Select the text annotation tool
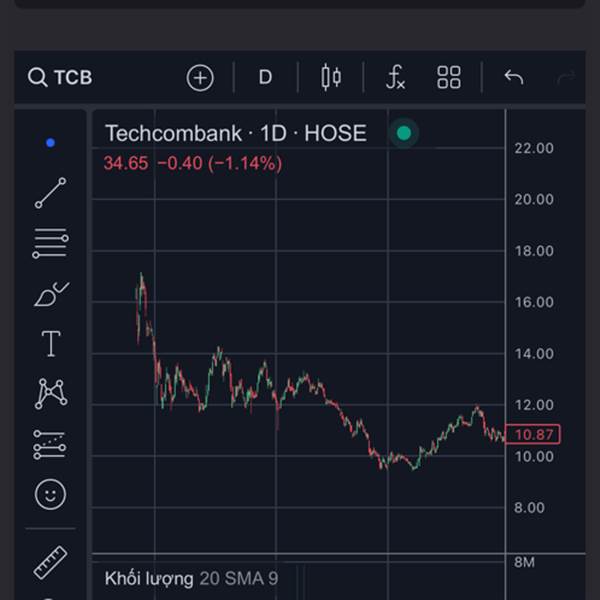 (50, 344)
